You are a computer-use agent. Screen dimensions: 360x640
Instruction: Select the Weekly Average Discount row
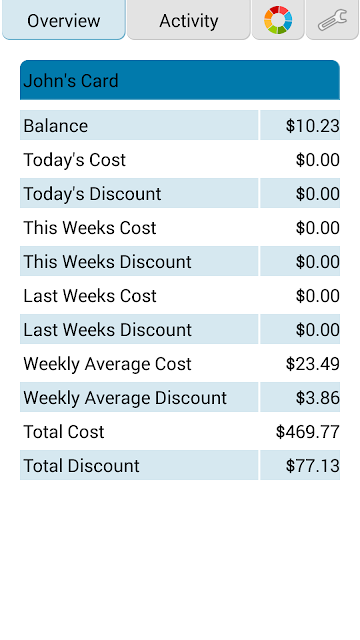tap(180, 398)
